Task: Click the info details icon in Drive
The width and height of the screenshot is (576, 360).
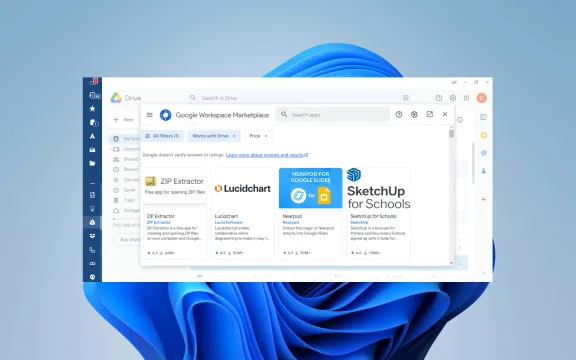Action: point(460,120)
